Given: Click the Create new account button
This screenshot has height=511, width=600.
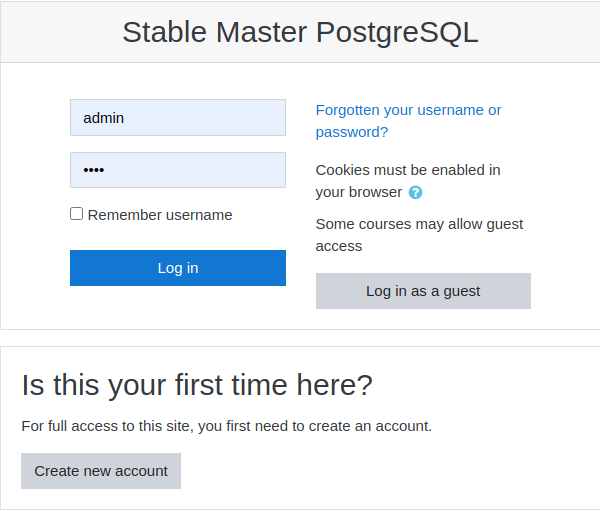Looking at the screenshot, I should coord(101,471).
